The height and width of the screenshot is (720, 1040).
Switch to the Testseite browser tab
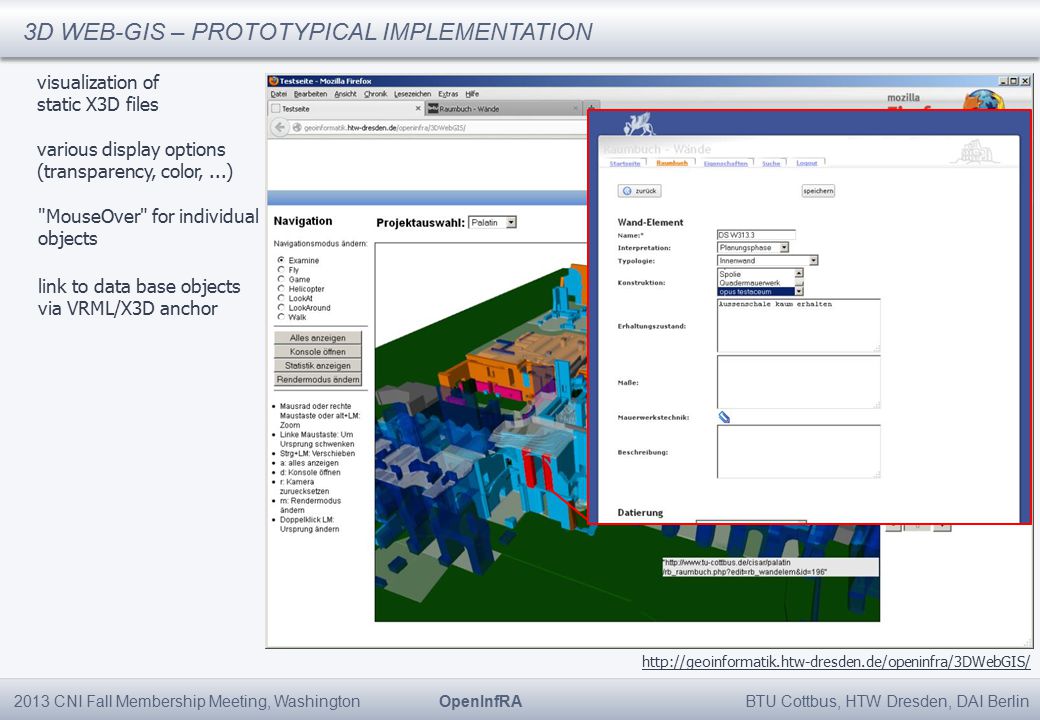coord(346,108)
